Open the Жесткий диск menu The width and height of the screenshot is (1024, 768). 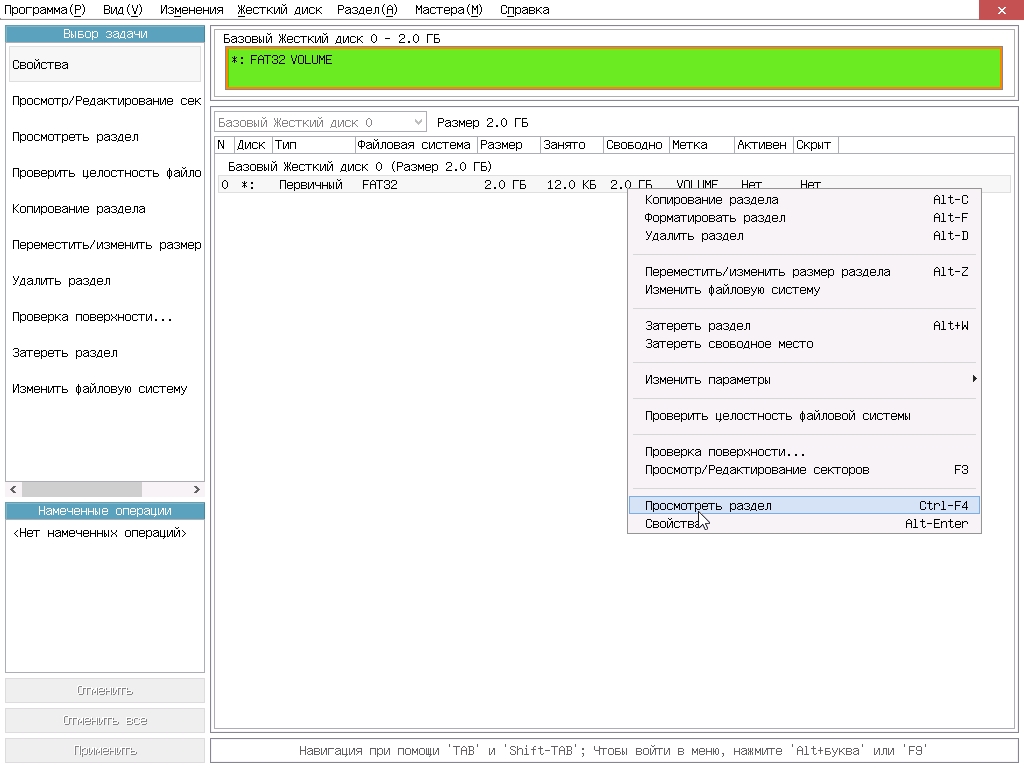279,10
